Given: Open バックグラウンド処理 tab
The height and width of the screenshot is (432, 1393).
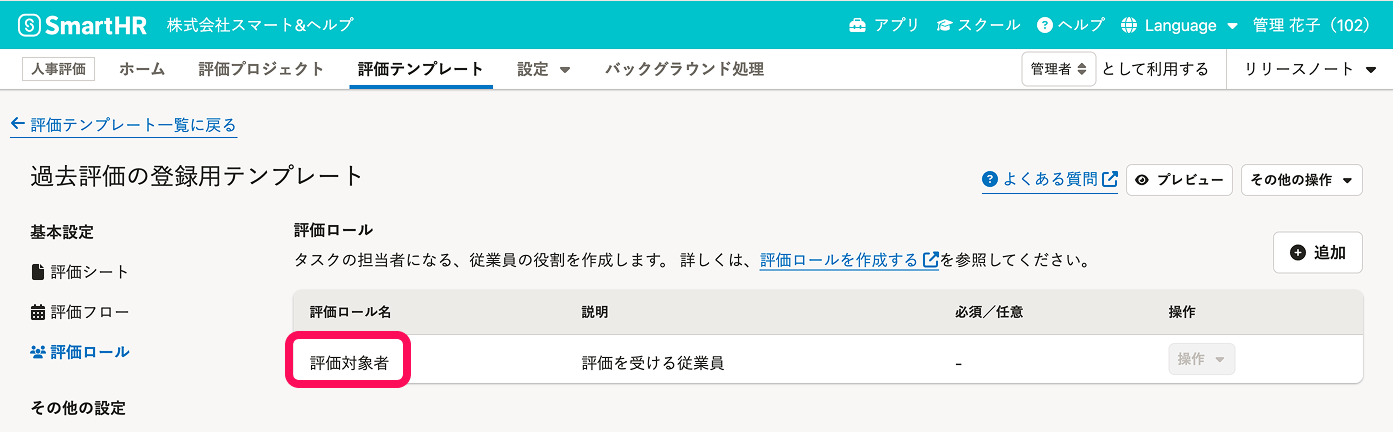Looking at the screenshot, I should pos(684,69).
